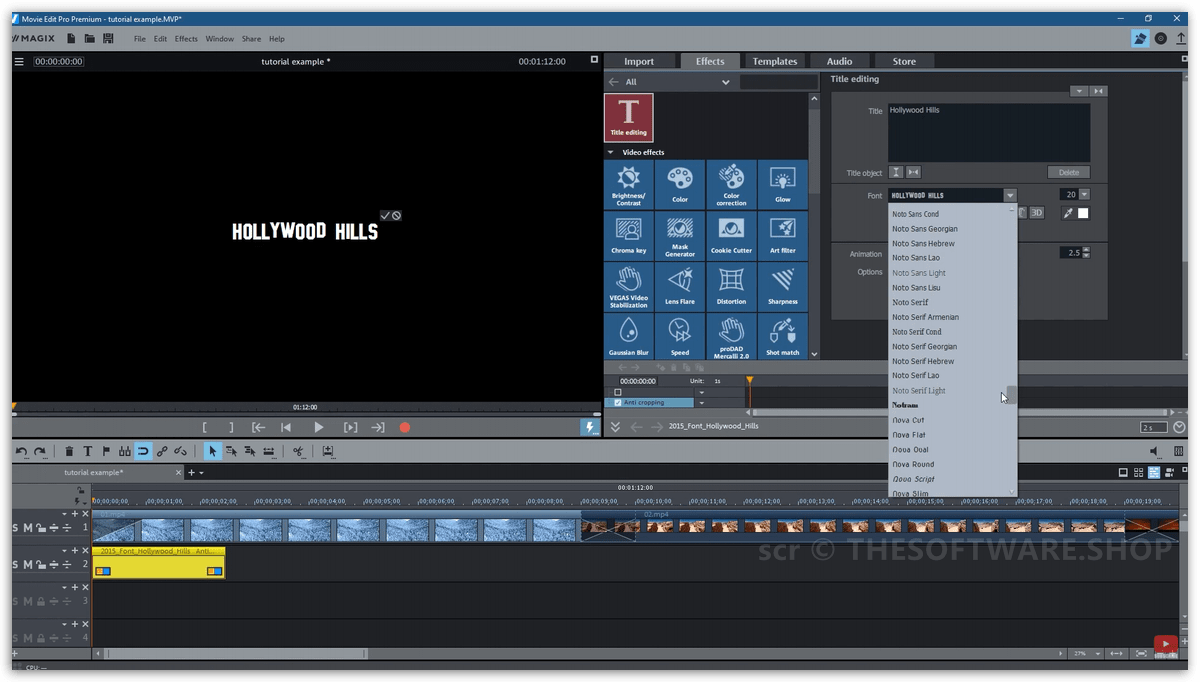This screenshot has width=1200, height=682.
Task: Select the Lens Flare effect
Action: point(680,287)
